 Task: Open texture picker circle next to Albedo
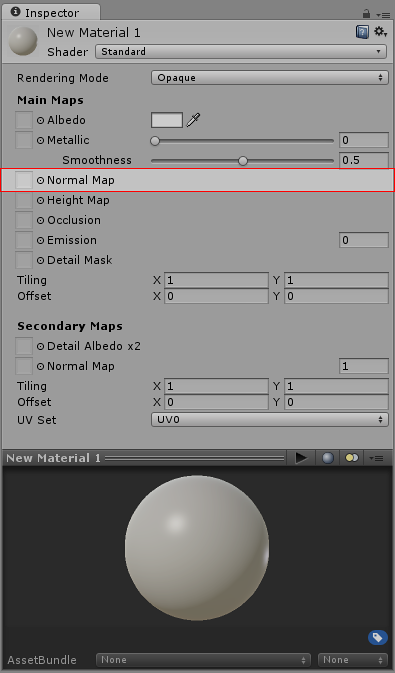[40, 121]
